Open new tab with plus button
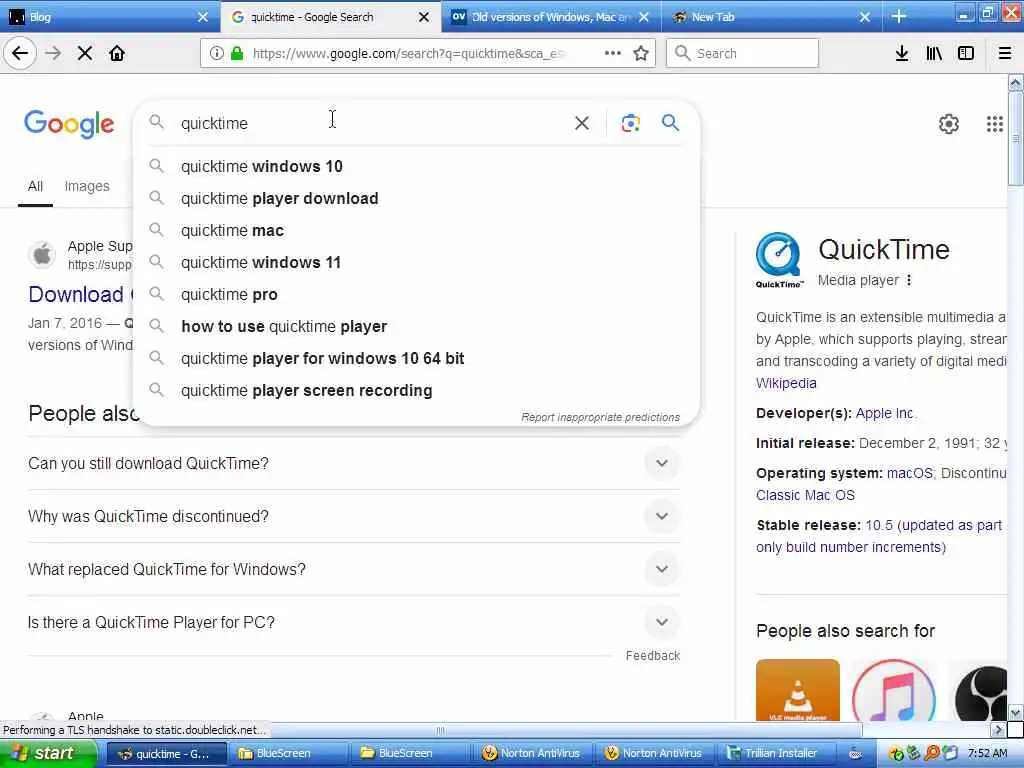Image resolution: width=1024 pixels, height=768 pixels. [x=899, y=16]
